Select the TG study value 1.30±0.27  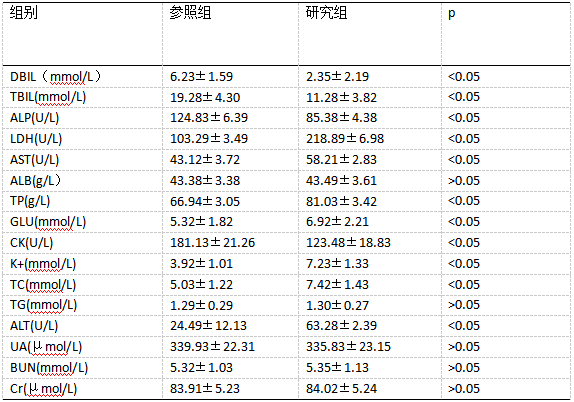tap(338, 305)
